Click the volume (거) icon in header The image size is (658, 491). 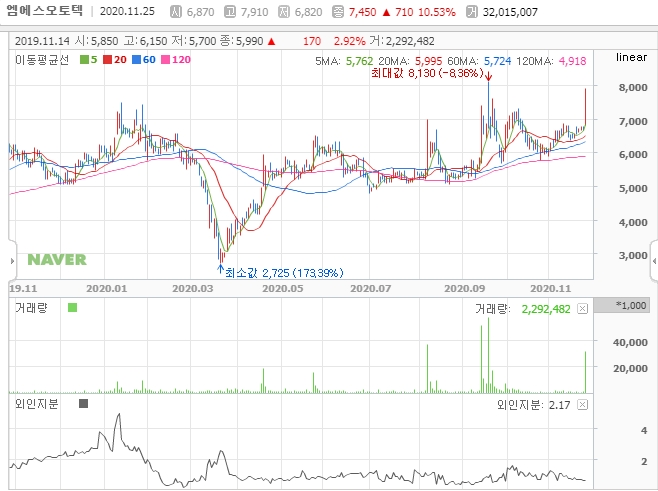(x=472, y=11)
